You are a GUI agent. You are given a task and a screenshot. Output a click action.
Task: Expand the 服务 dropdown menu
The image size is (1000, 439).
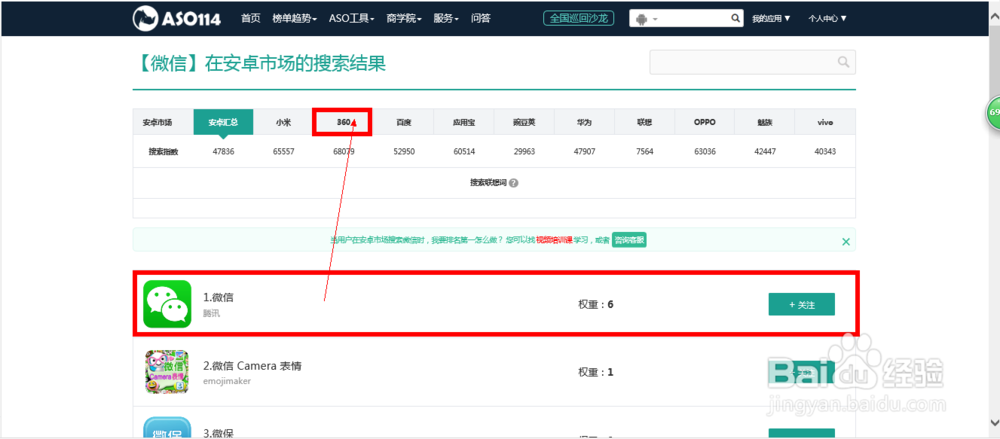(x=446, y=19)
